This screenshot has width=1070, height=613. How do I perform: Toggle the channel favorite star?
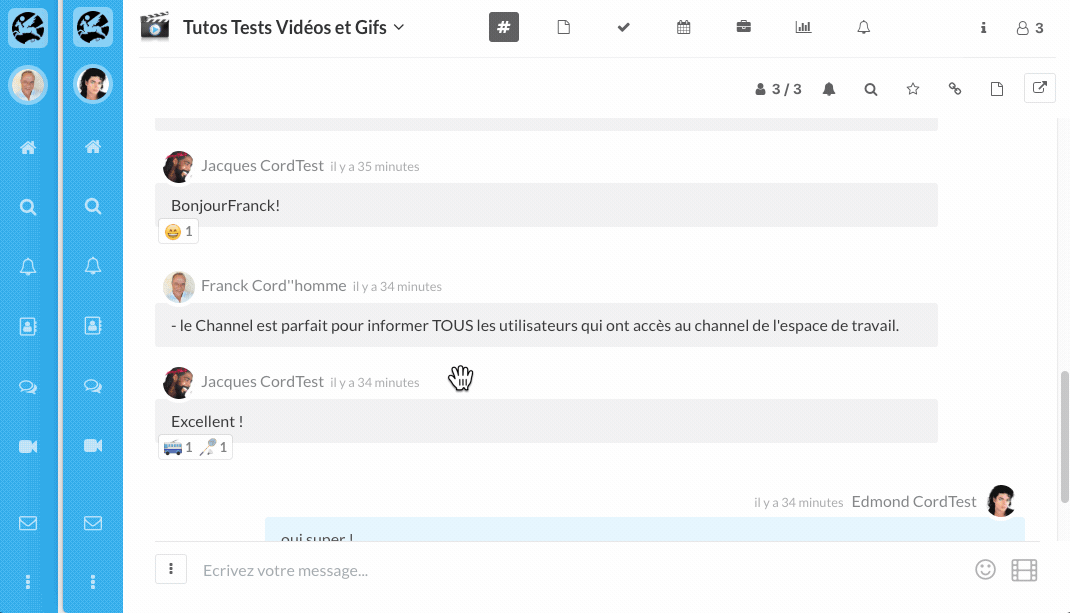pos(913,89)
